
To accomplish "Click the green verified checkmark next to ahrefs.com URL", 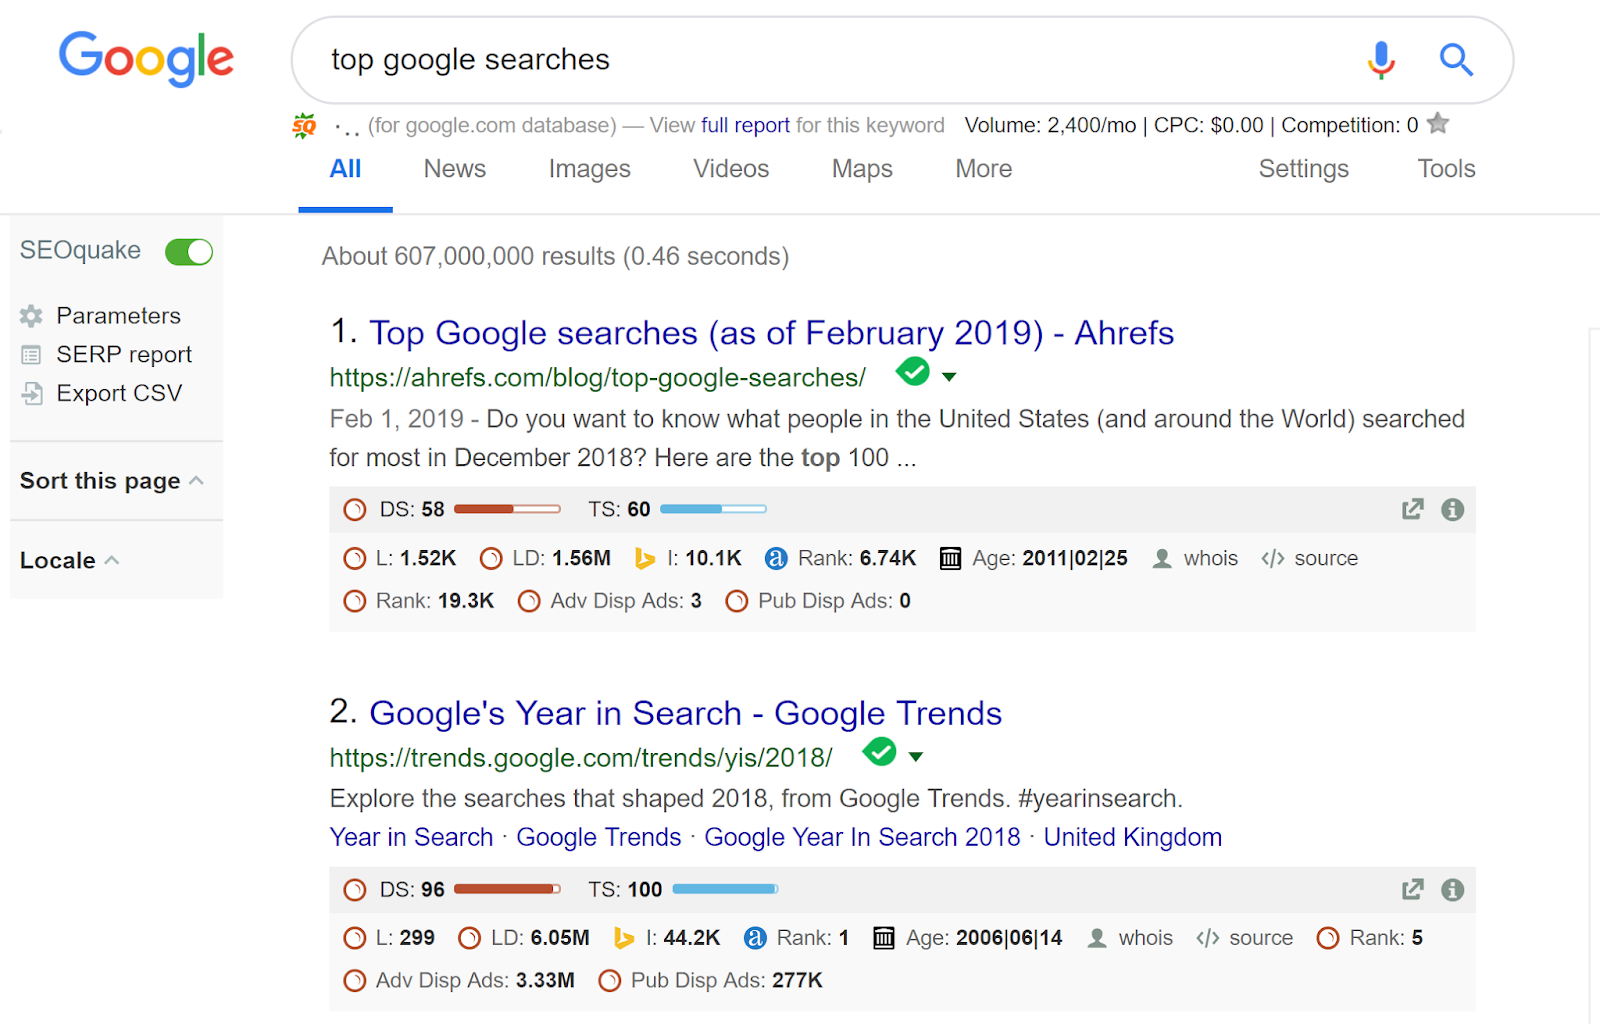I will coord(912,372).
